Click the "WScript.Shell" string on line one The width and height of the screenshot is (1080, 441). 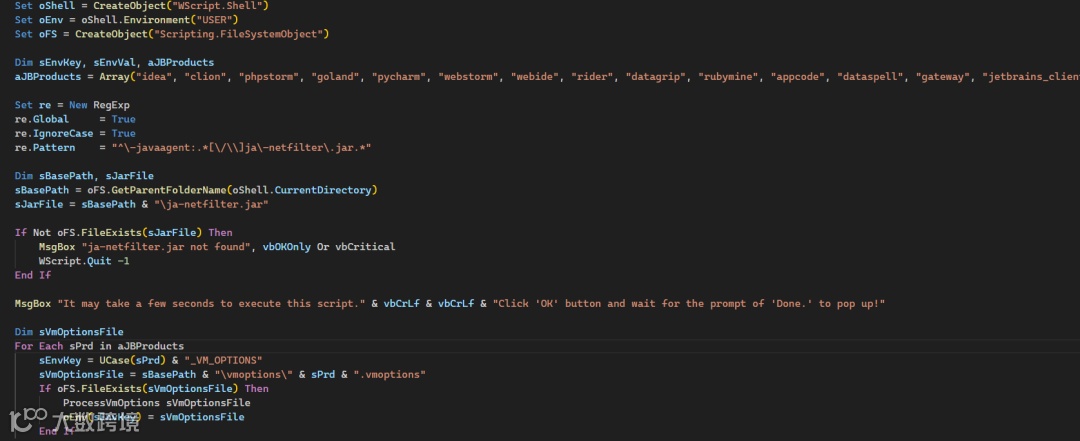click(x=220, y=6)
